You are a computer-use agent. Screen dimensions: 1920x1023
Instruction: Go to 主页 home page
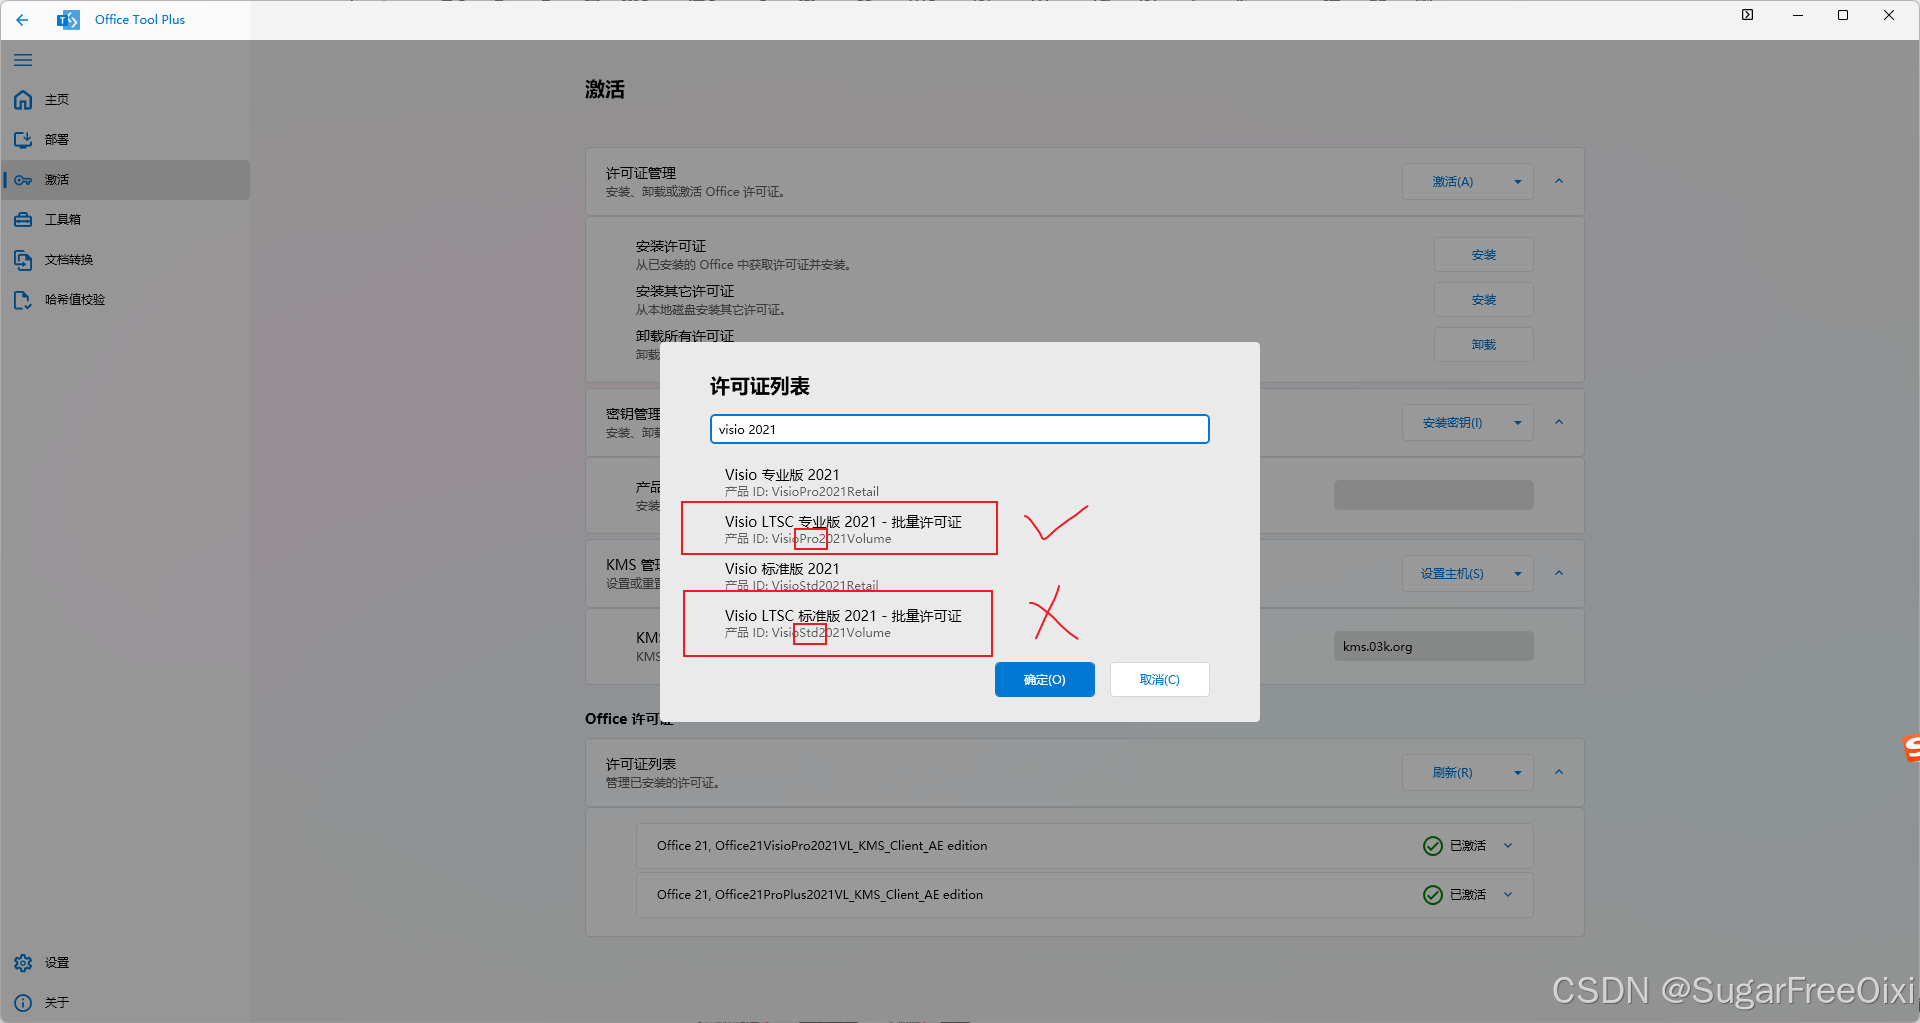click(x=125, y=100)
